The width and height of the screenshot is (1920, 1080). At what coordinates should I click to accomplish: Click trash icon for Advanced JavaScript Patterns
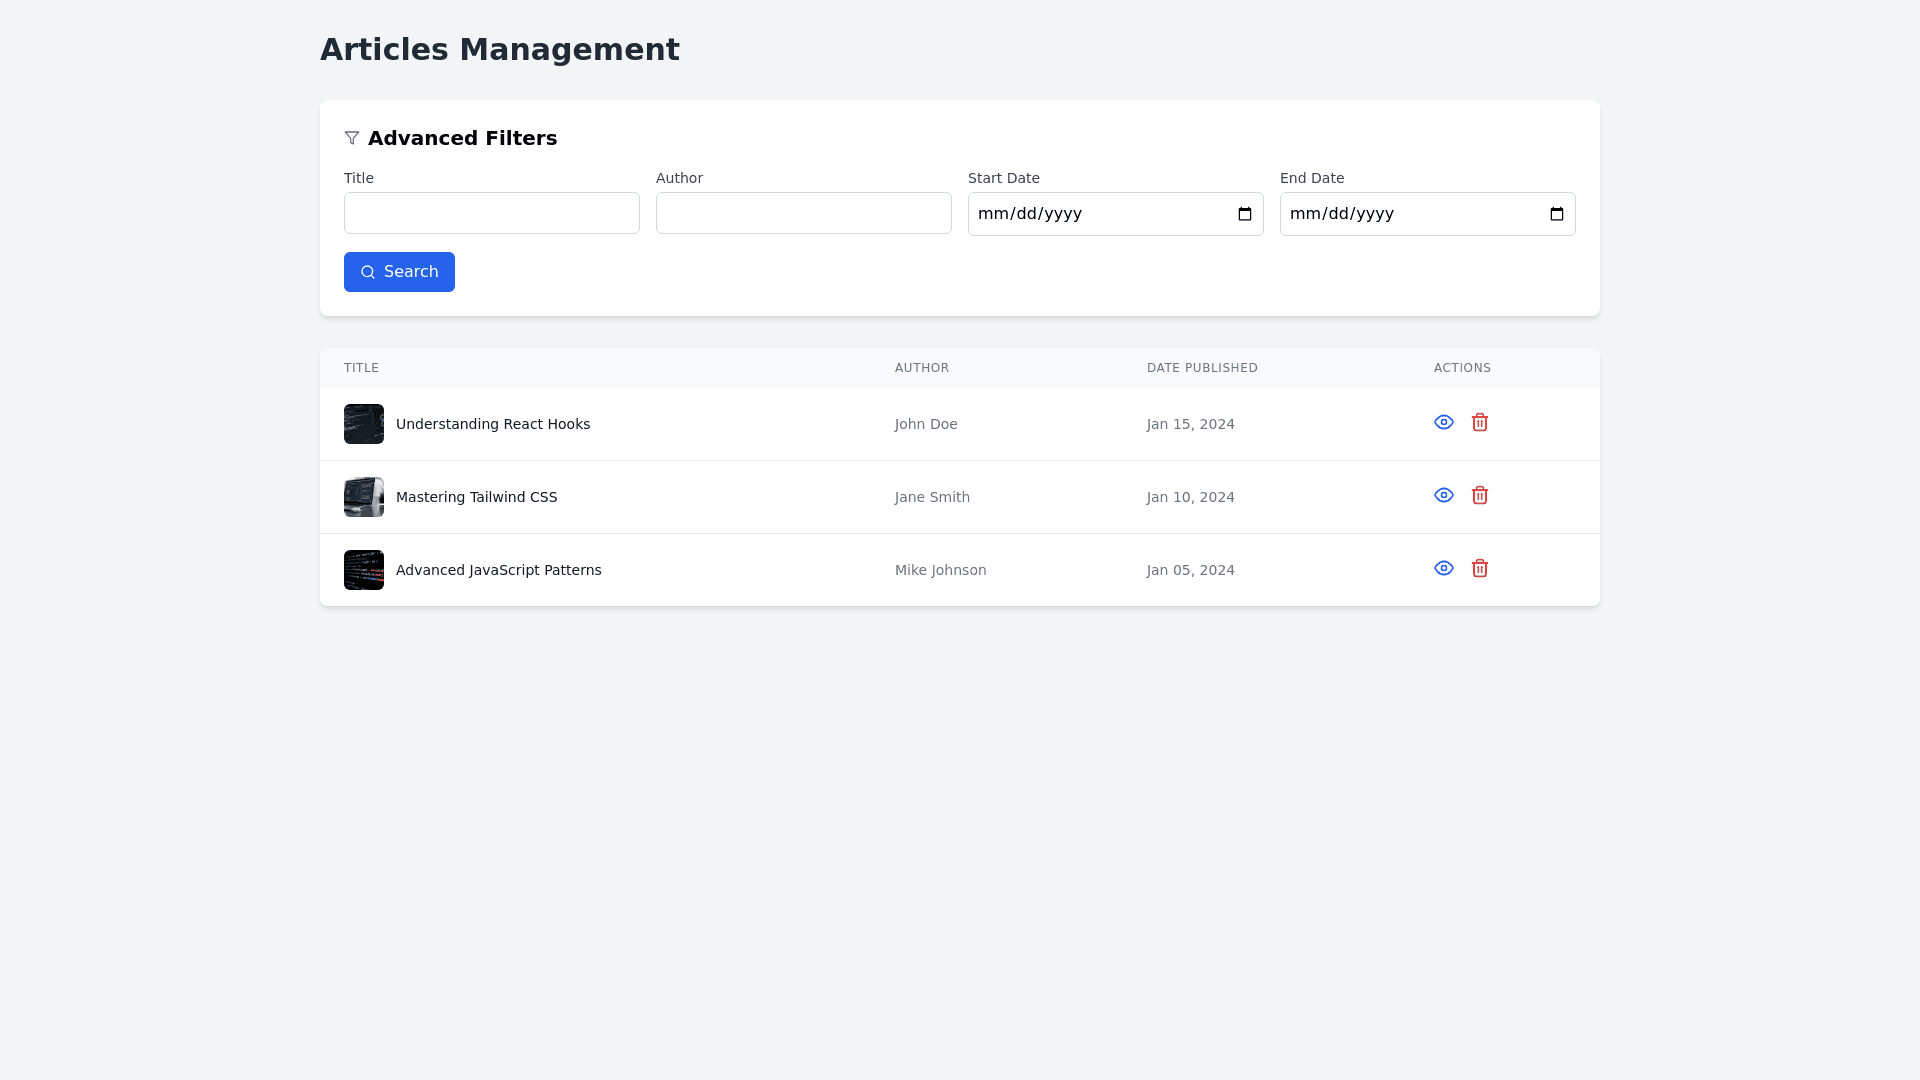tap(1480, 568)
